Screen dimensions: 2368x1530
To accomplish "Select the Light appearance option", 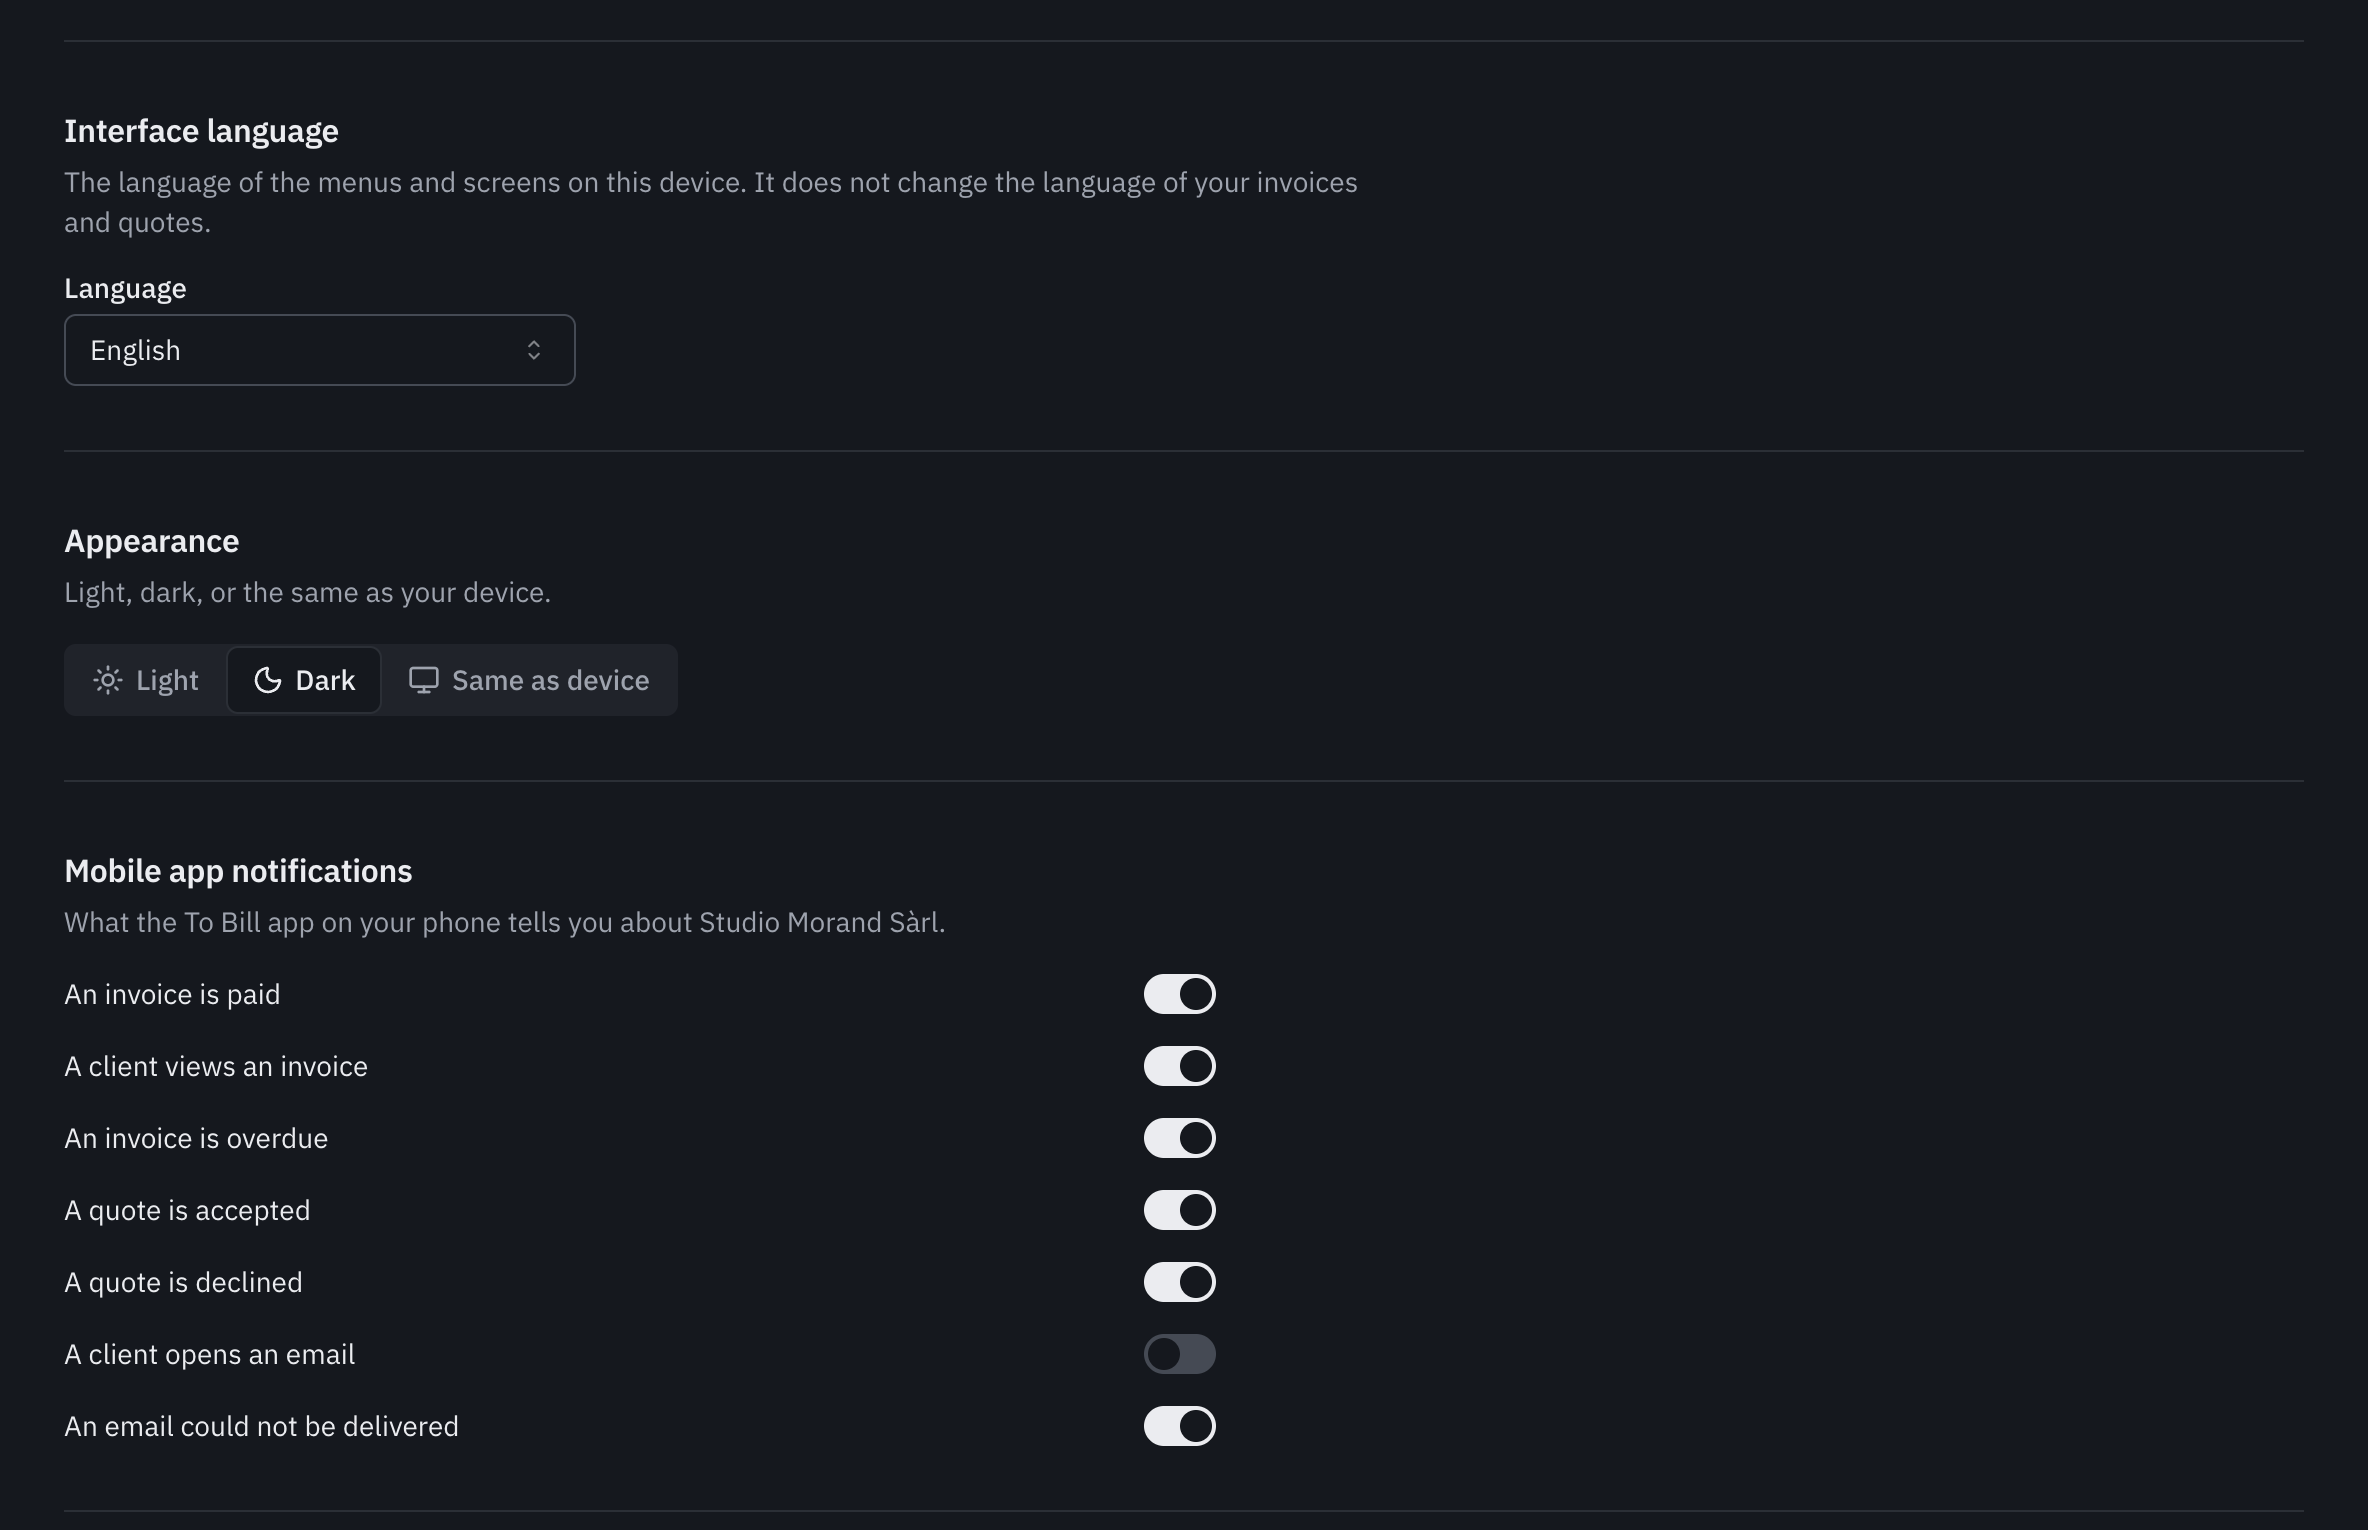I will point(146,680).
